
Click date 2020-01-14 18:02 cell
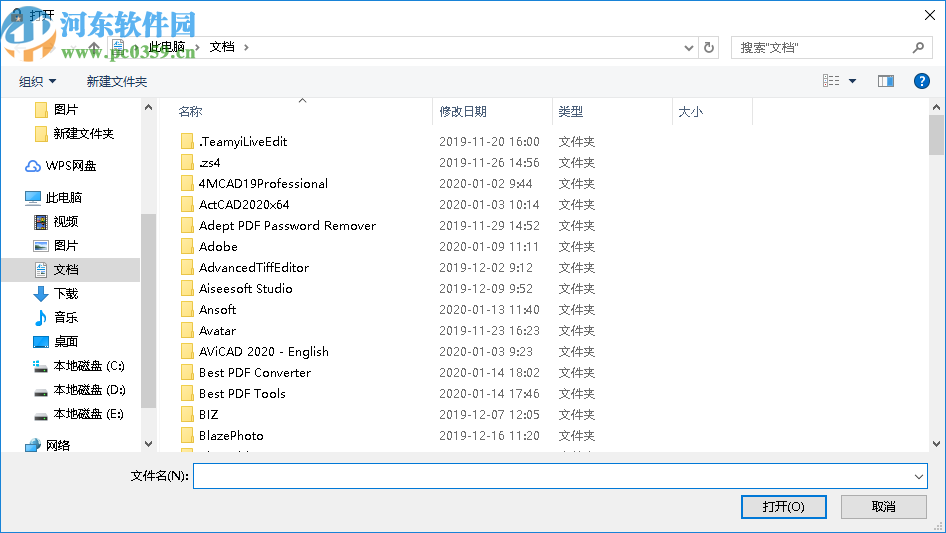pos(489,373)
